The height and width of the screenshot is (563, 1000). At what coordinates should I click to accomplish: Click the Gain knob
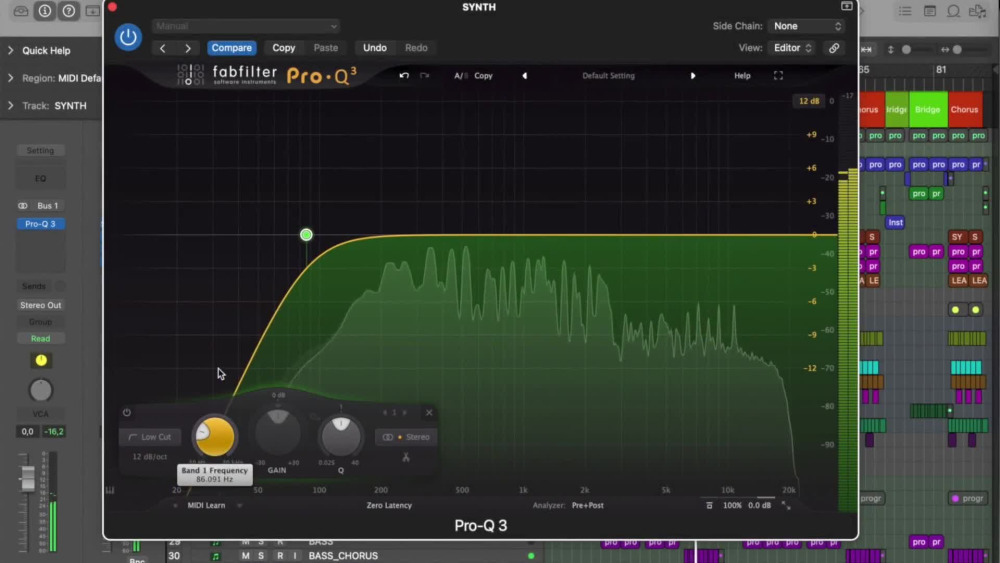tap(277, 434)
